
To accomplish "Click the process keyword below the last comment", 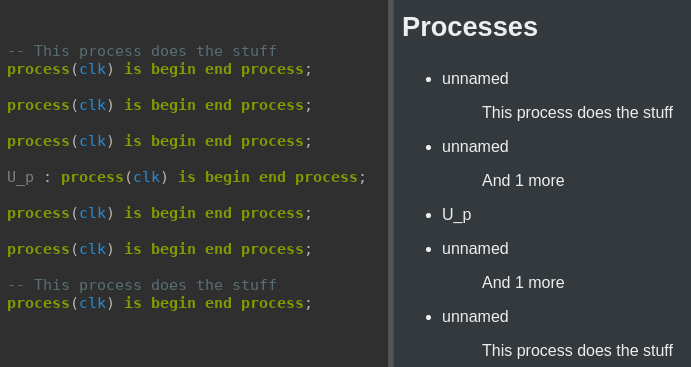I will click(x=38, y=304).
